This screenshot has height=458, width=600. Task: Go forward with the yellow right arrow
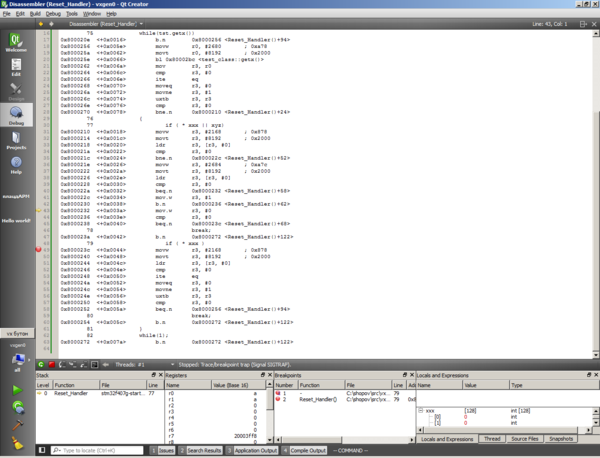(51, 24)
